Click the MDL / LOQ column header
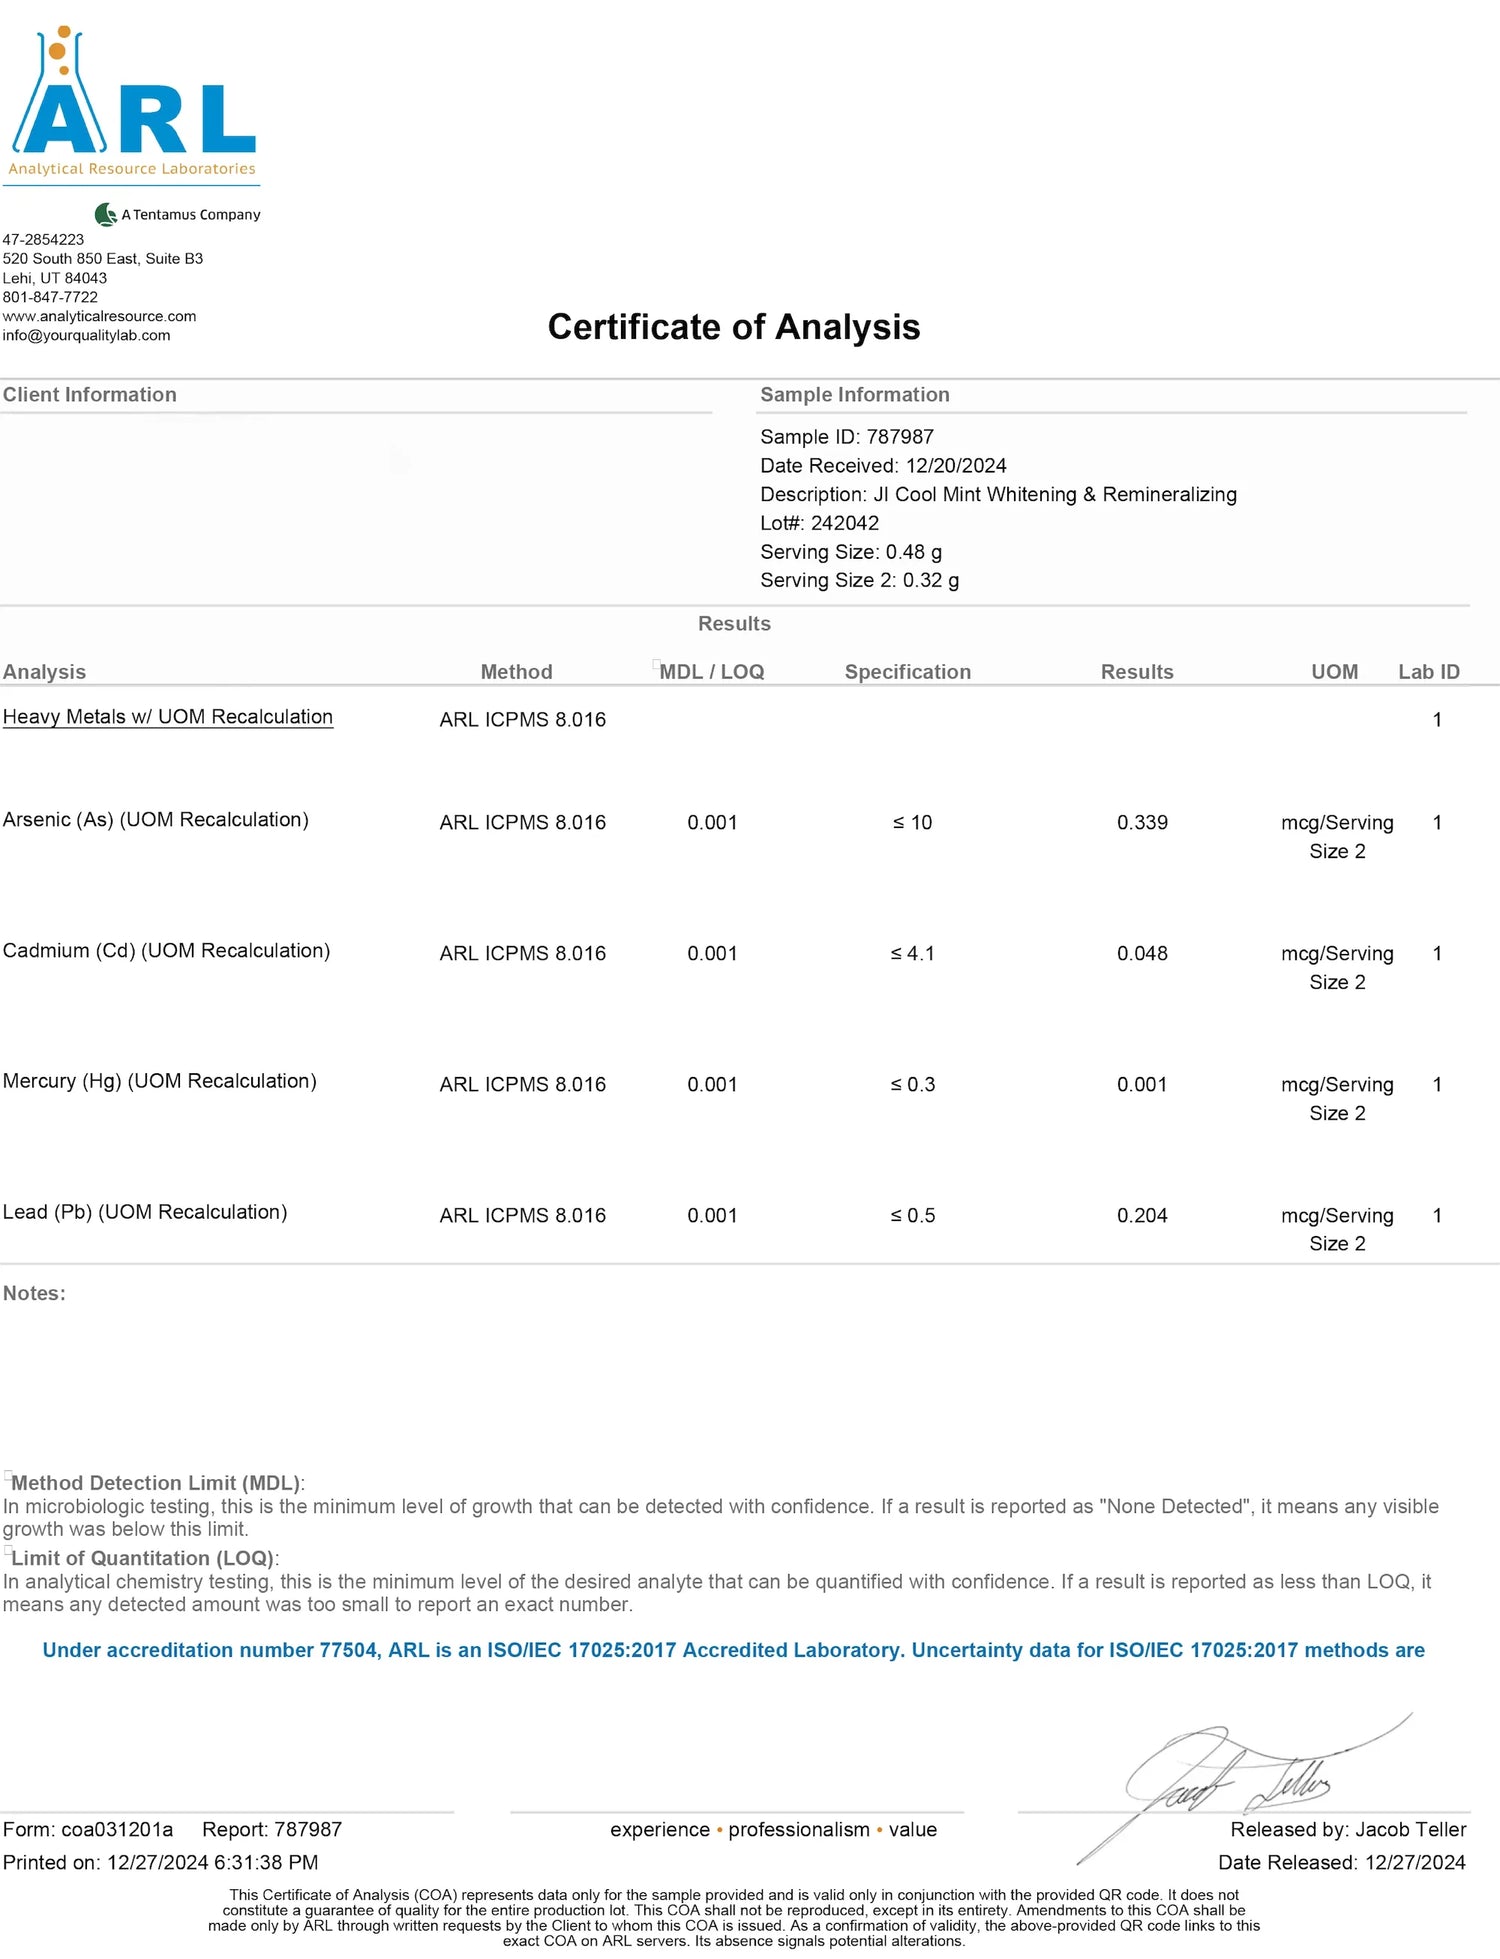The image size is (1500, 1959). [x=711, y=672]
